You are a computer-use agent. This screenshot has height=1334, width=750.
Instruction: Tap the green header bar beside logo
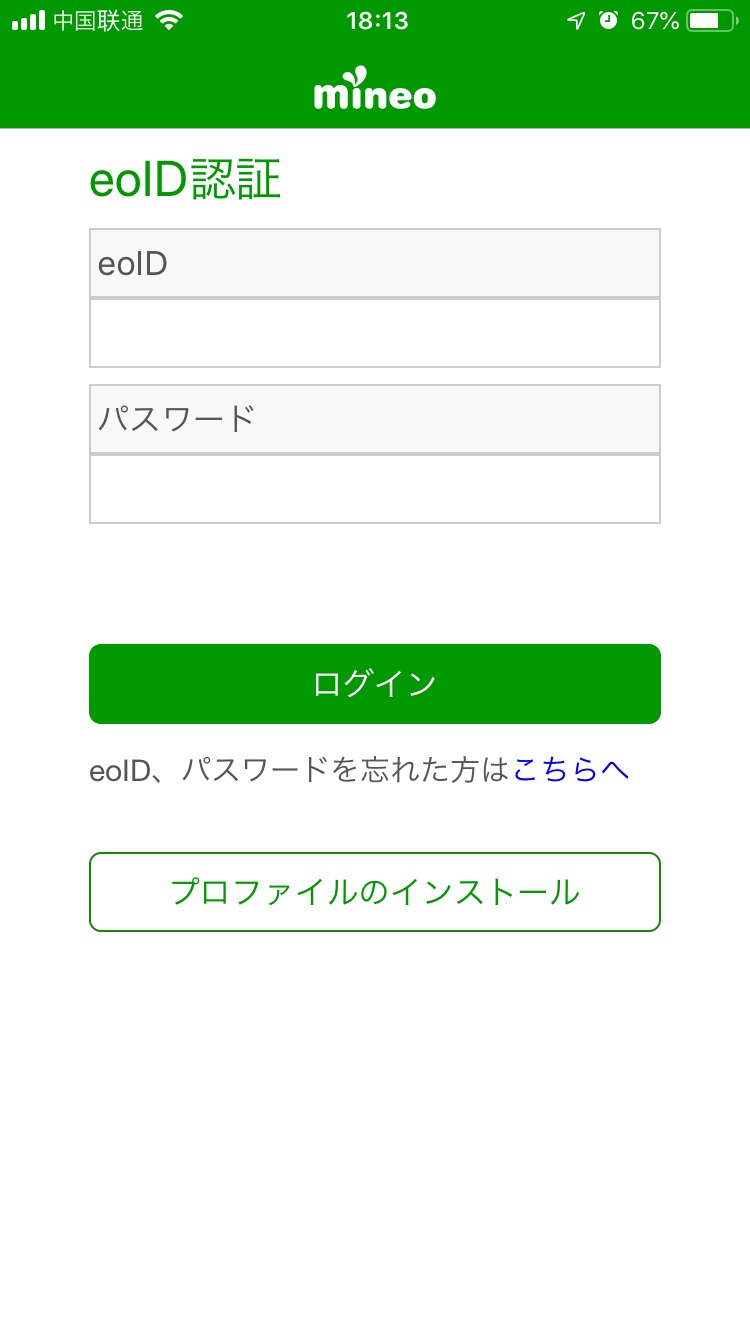click(600, 92)
